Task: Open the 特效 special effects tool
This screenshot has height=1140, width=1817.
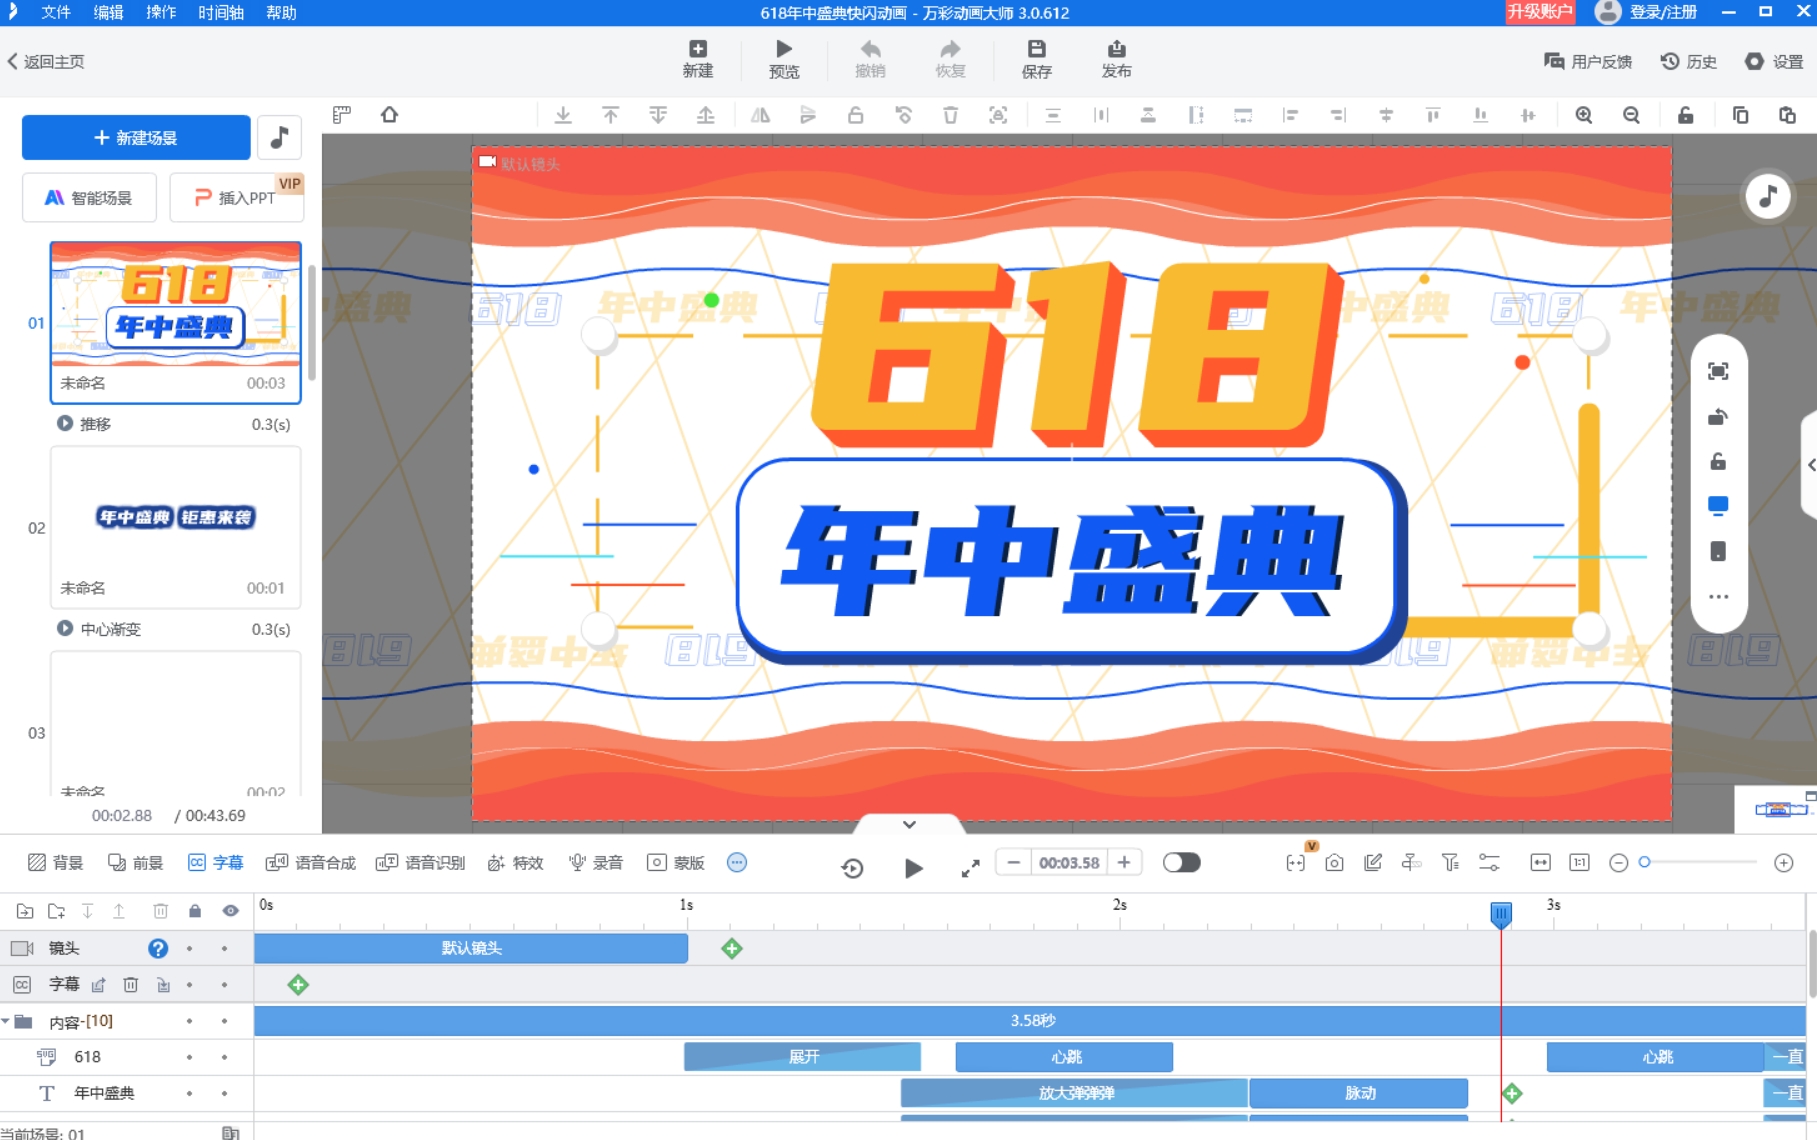Action: coord(515,862)
